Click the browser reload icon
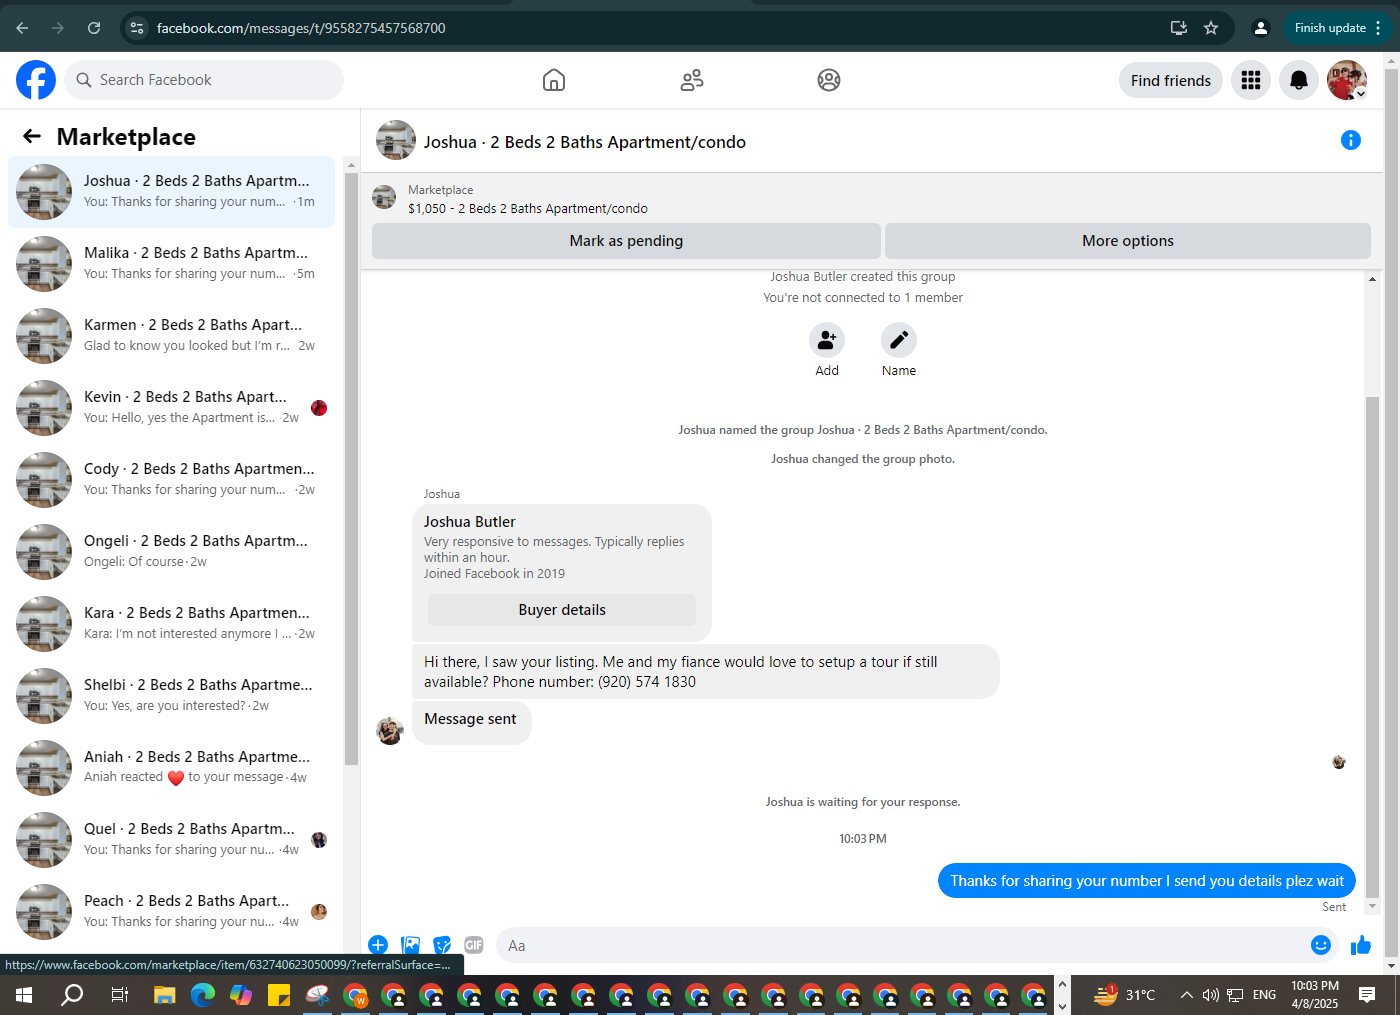1400x1015 pixels. [94, 28]
